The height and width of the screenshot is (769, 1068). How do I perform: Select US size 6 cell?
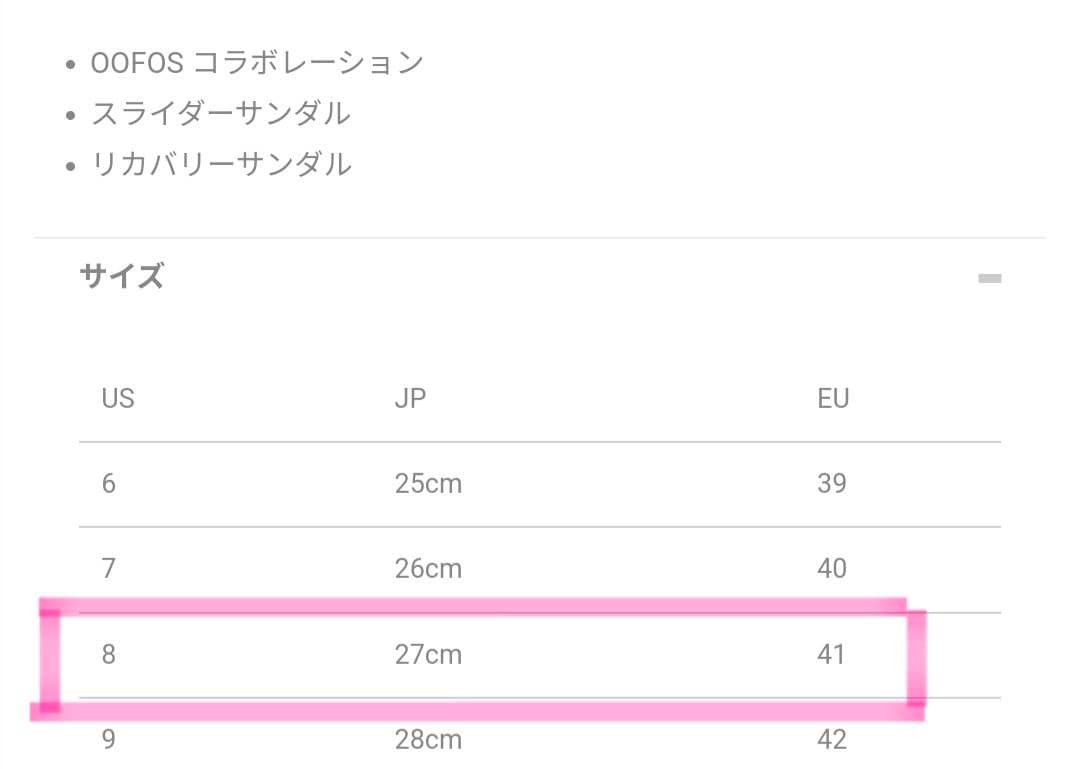click(108, 484)
